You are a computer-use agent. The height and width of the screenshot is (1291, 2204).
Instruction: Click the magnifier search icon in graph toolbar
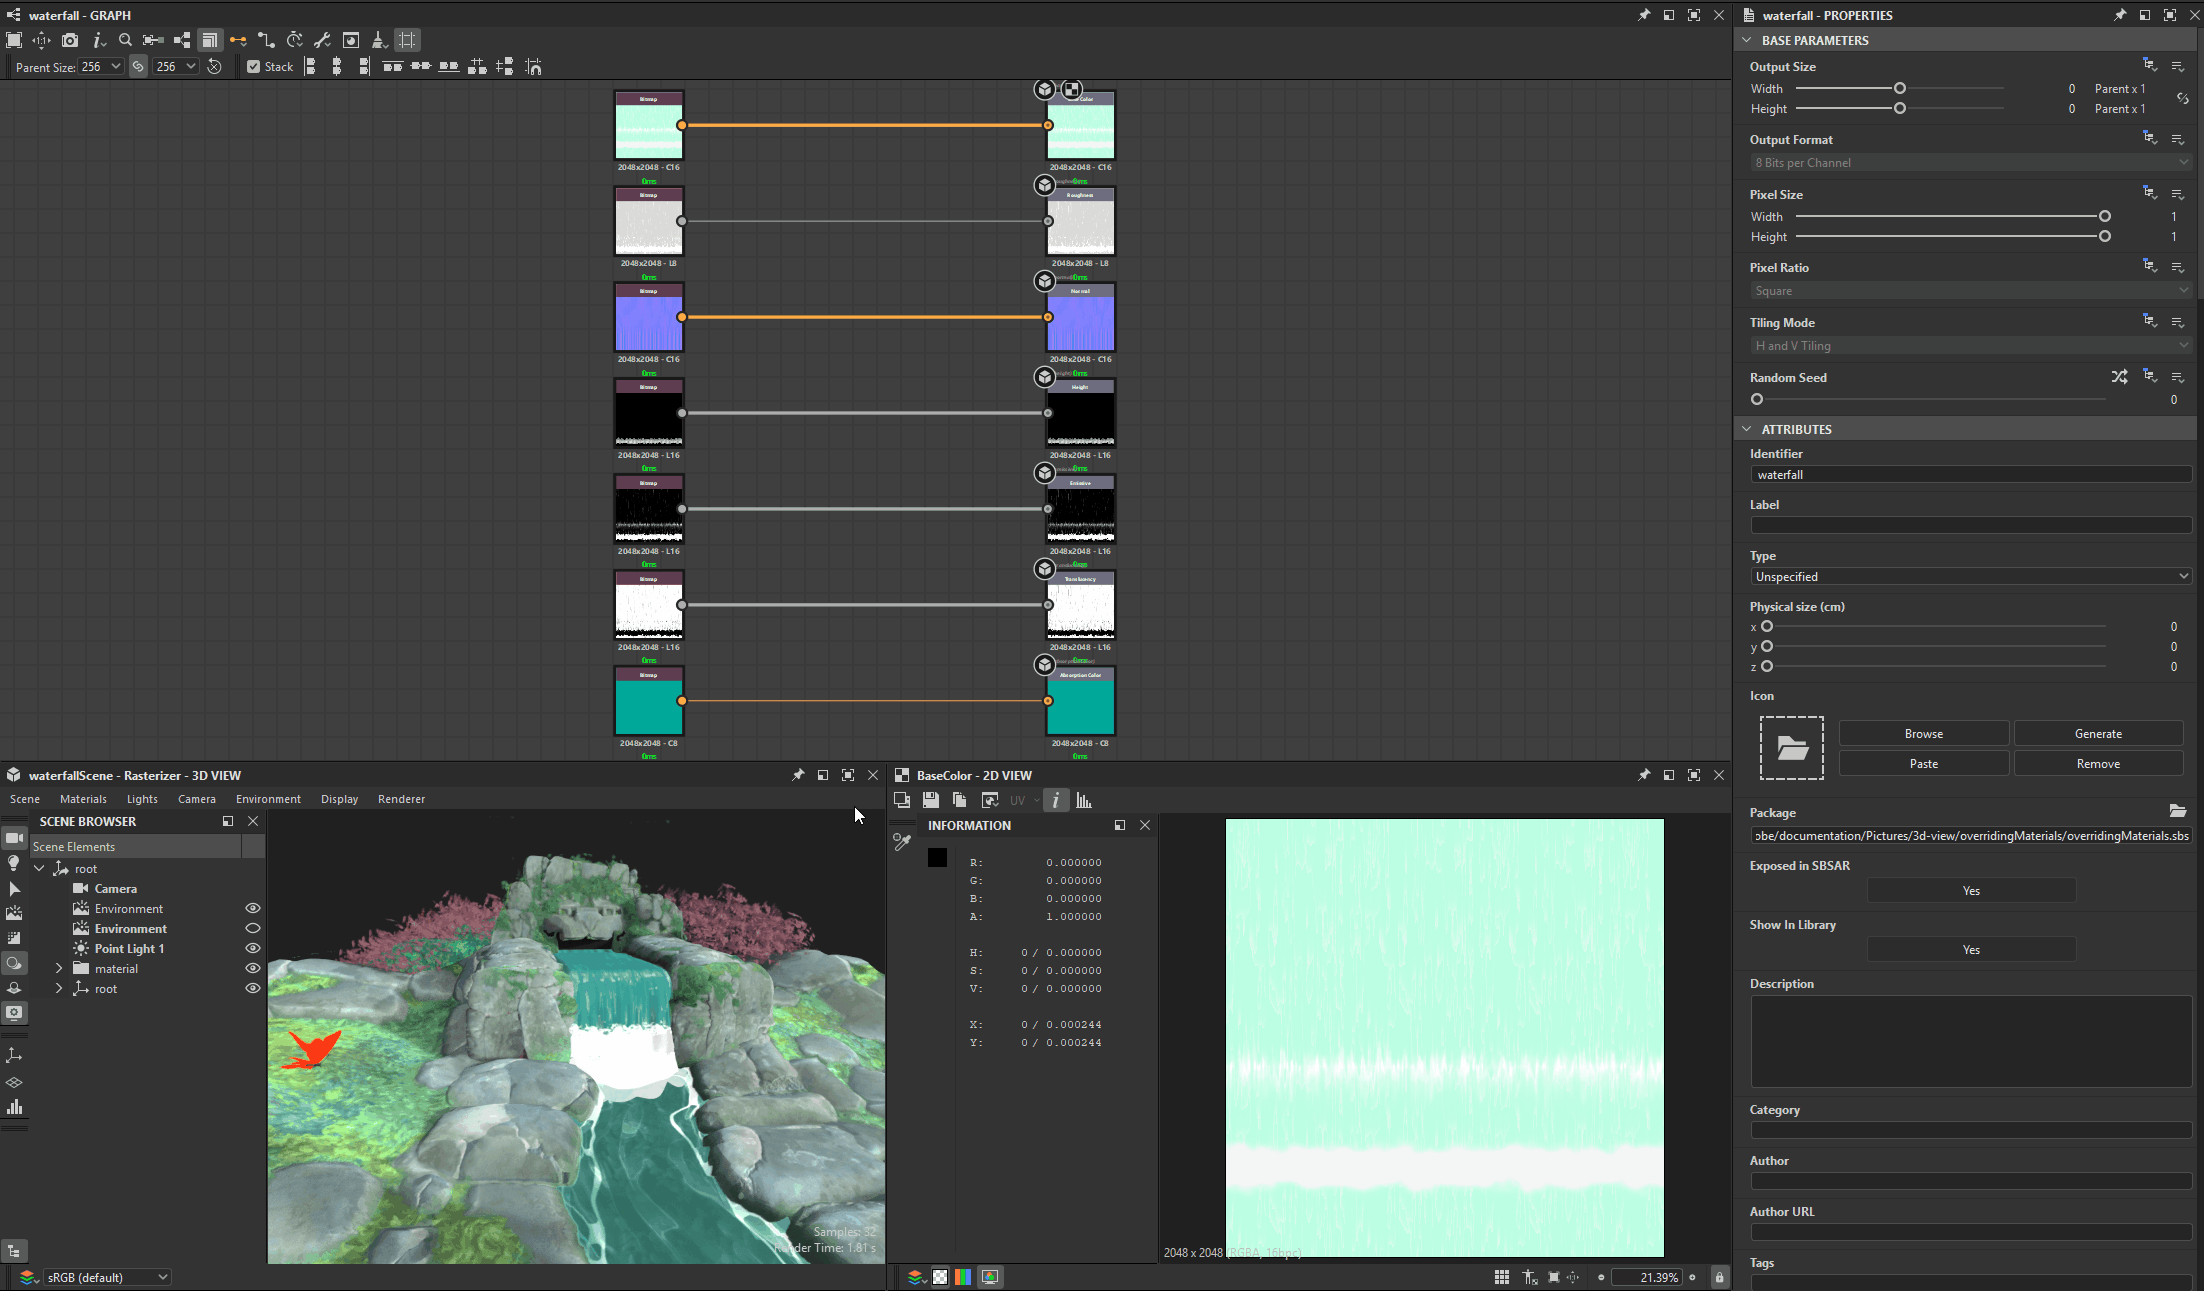coord(125,40)
